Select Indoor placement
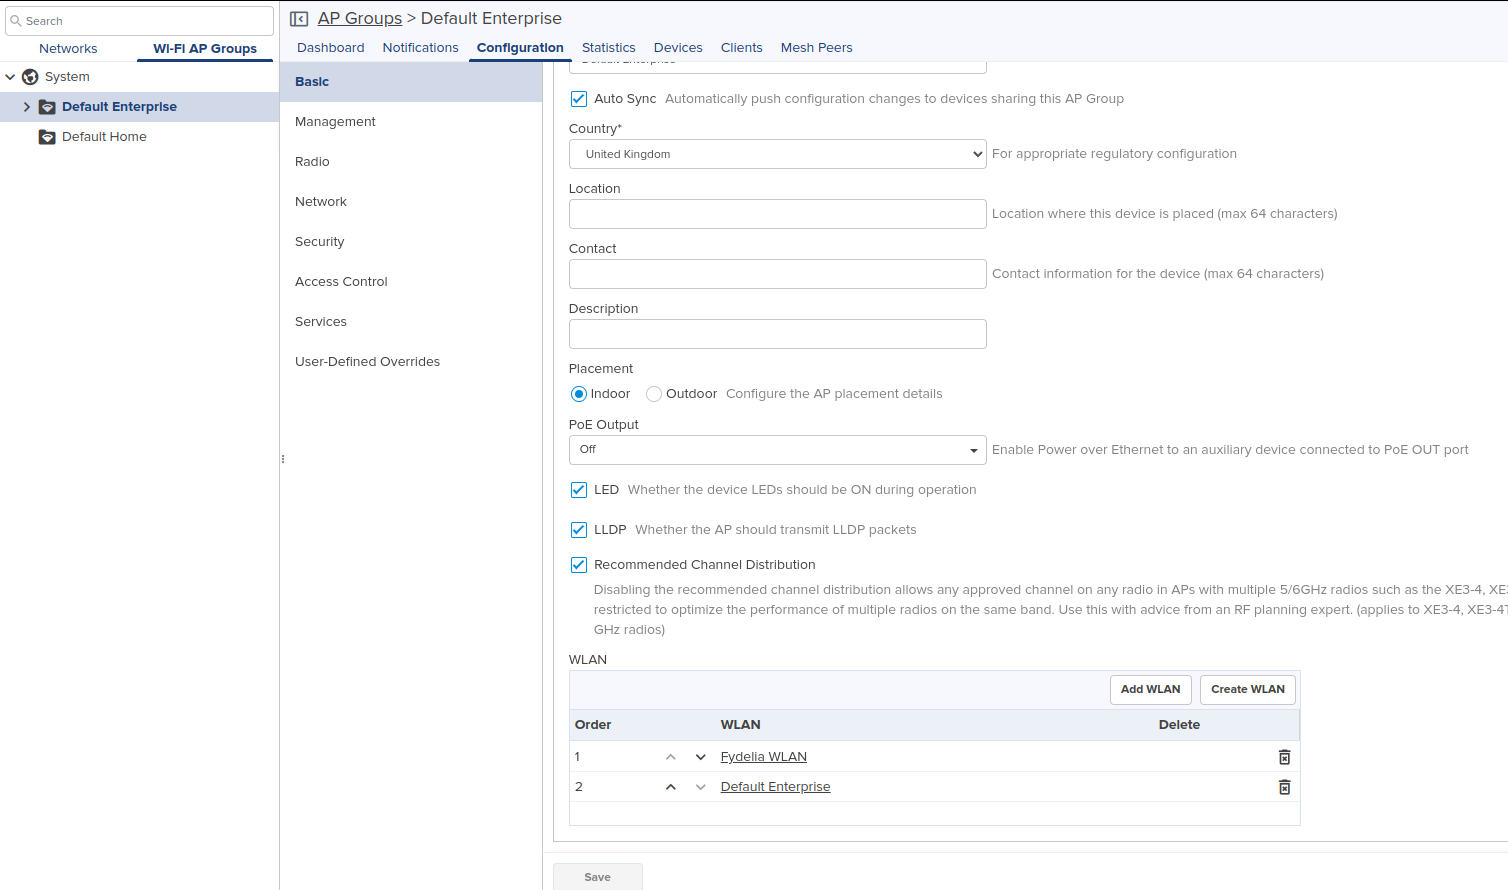The width and height of the screenshot is (1508, 890). (x=578, y=394)
